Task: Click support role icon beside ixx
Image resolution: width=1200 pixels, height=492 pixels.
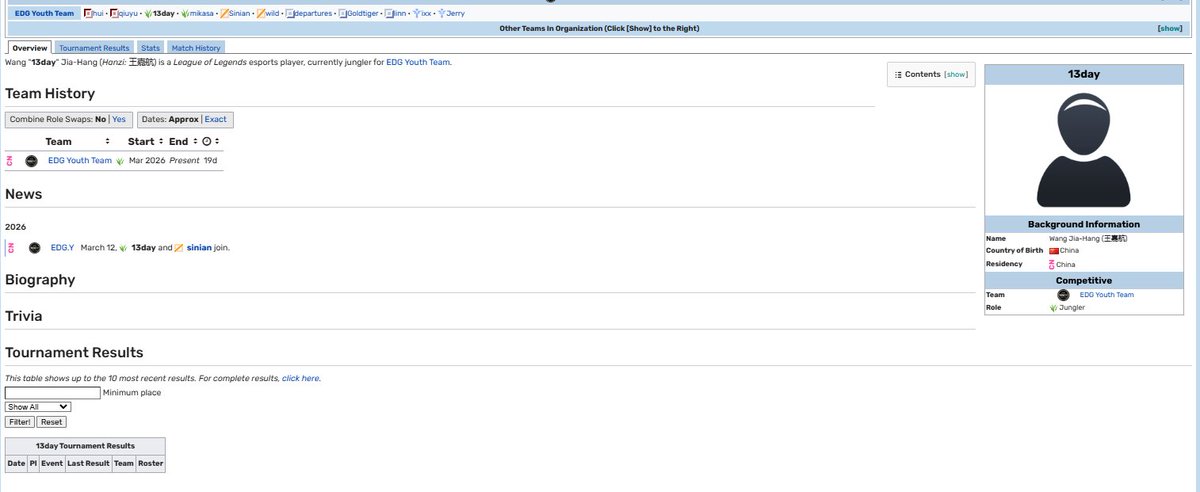Action: pyautogui.click(x=416, y=13)
